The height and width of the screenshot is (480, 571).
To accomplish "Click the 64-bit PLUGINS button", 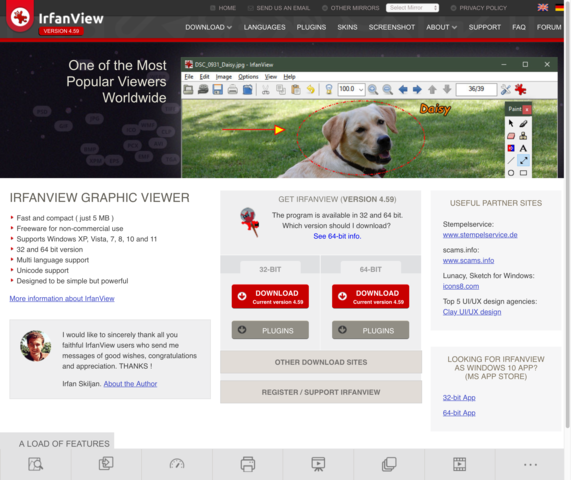I will [x=370, y=330].
